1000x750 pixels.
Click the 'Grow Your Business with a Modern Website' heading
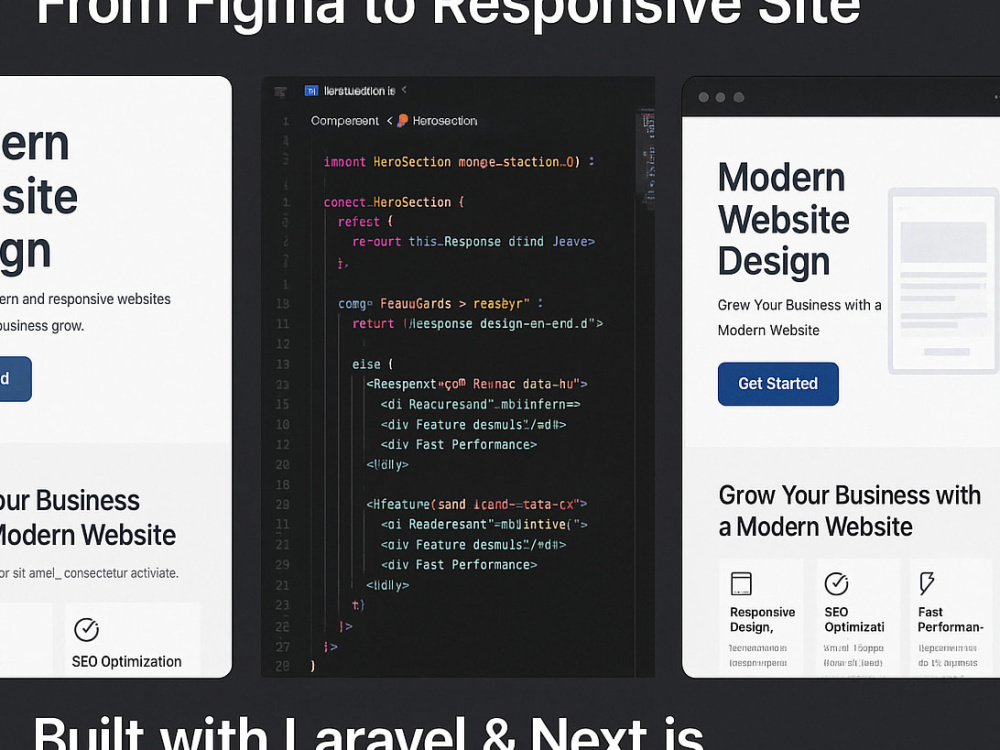(x=849, y=511)
